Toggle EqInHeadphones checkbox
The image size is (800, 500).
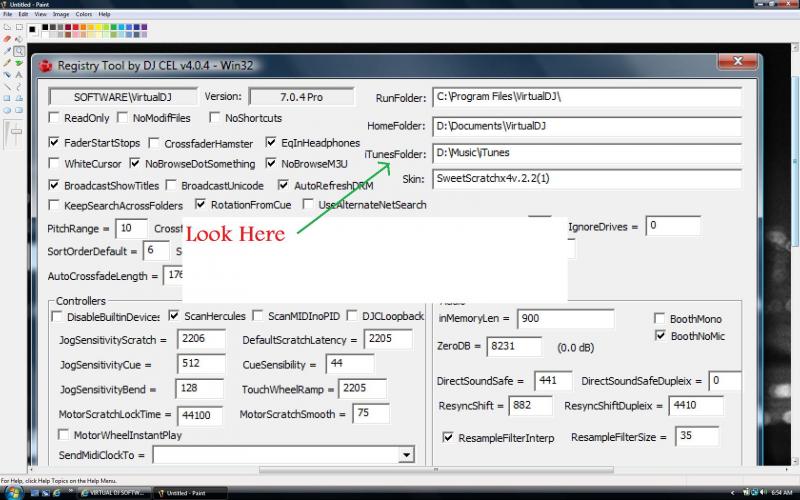point(271,142)
